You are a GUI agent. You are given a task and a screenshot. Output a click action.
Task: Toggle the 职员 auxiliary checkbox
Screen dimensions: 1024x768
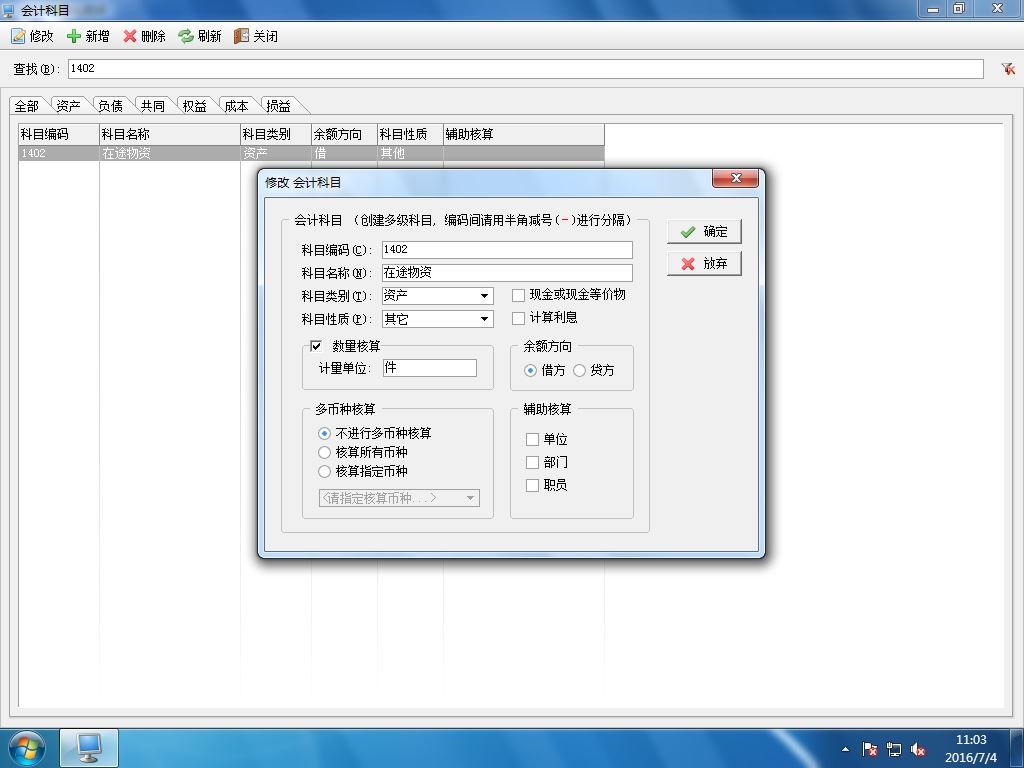pyautogui.click(x=532, y=485)
